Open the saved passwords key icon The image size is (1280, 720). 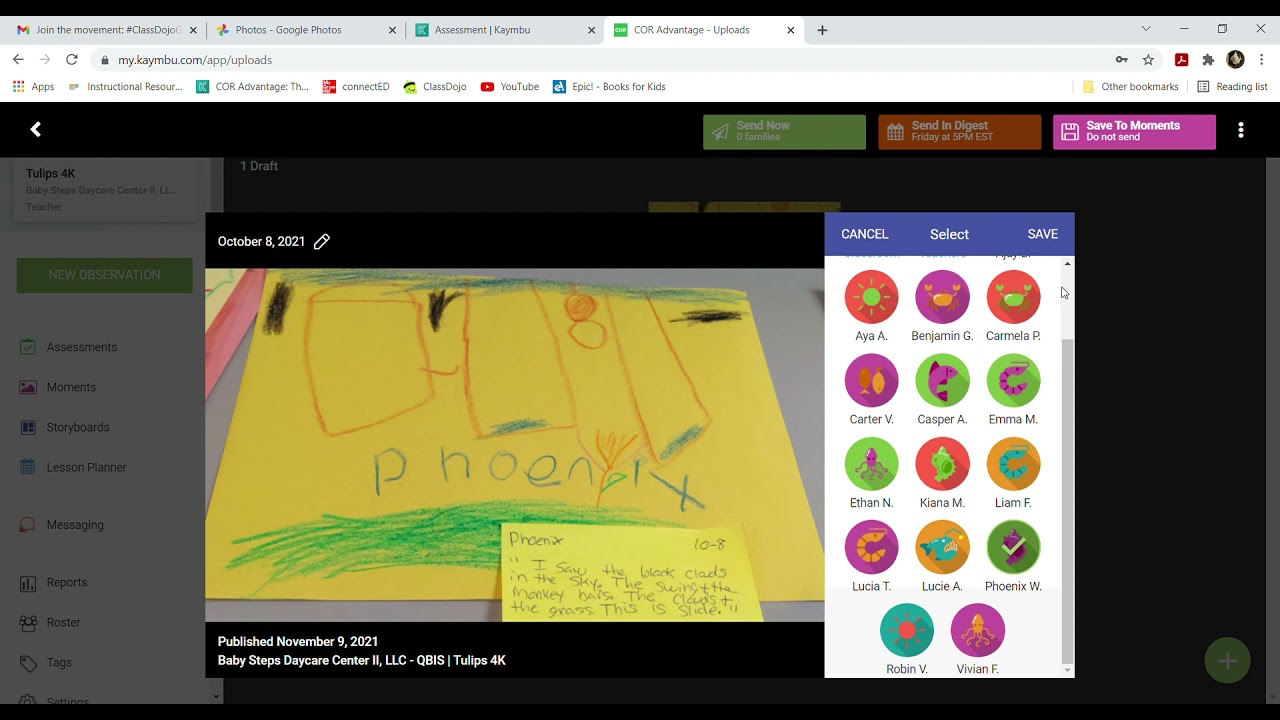coord(1122,60)
